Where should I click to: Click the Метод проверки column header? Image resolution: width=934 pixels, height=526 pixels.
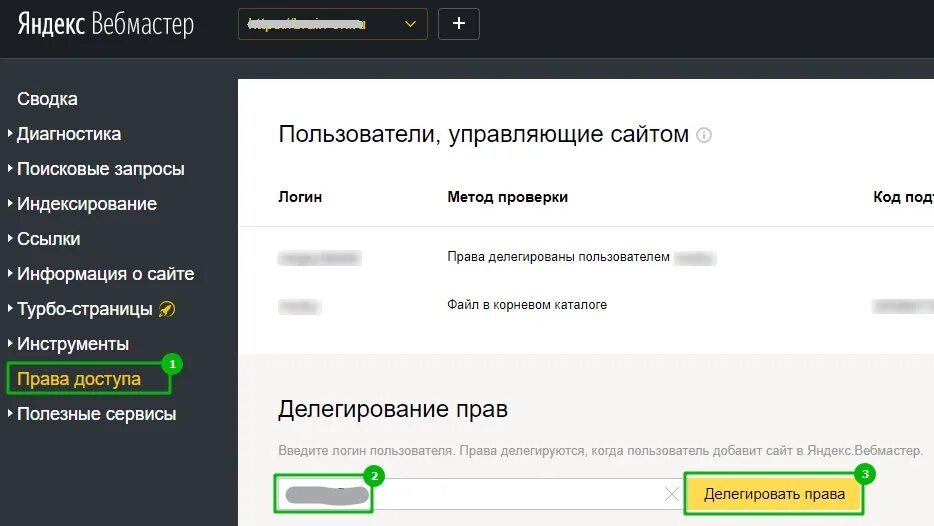click(x=508, y=197)
